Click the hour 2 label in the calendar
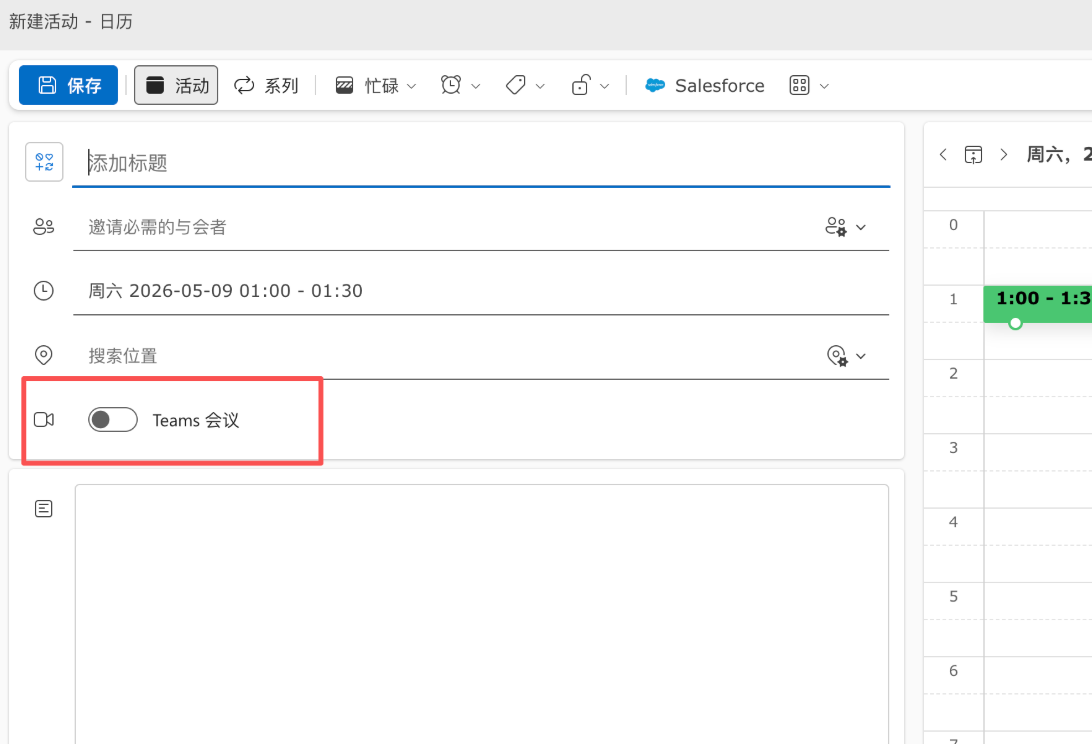The image size is (1092, 744). [x=953, y=373]
